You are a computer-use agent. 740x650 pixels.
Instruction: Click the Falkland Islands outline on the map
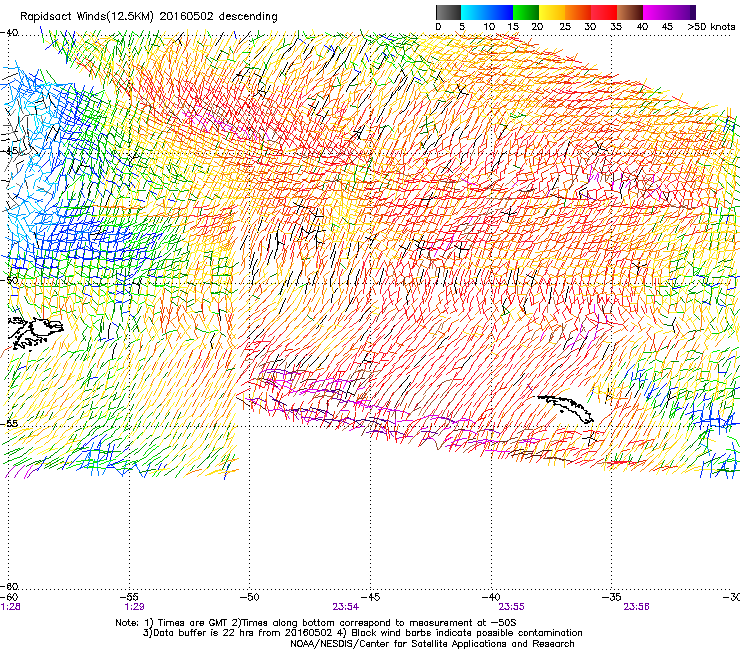pos(35,333)
